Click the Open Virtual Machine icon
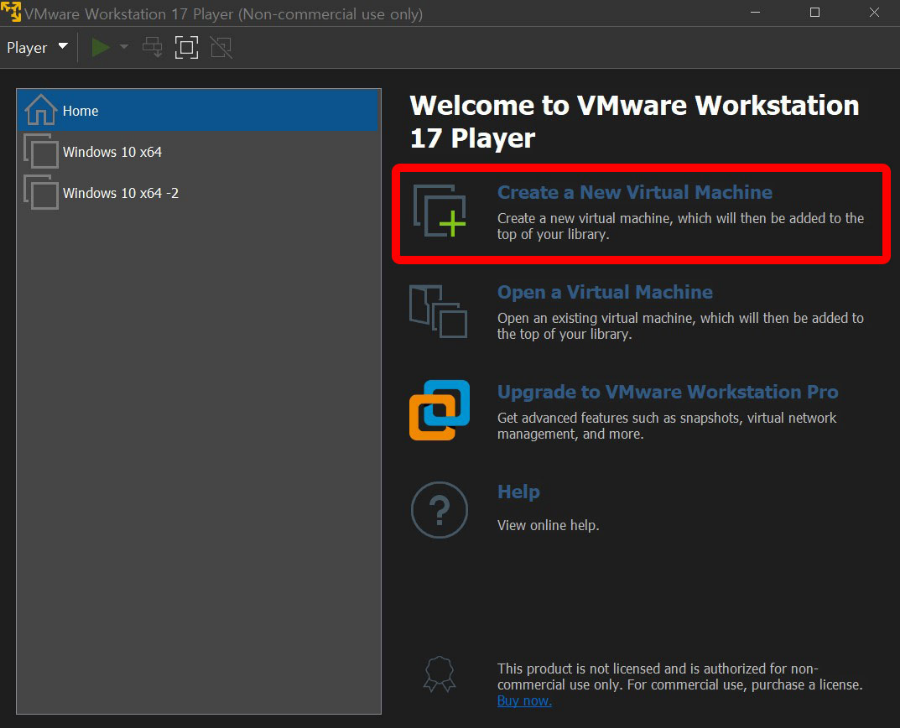 (x=438, y=311)
